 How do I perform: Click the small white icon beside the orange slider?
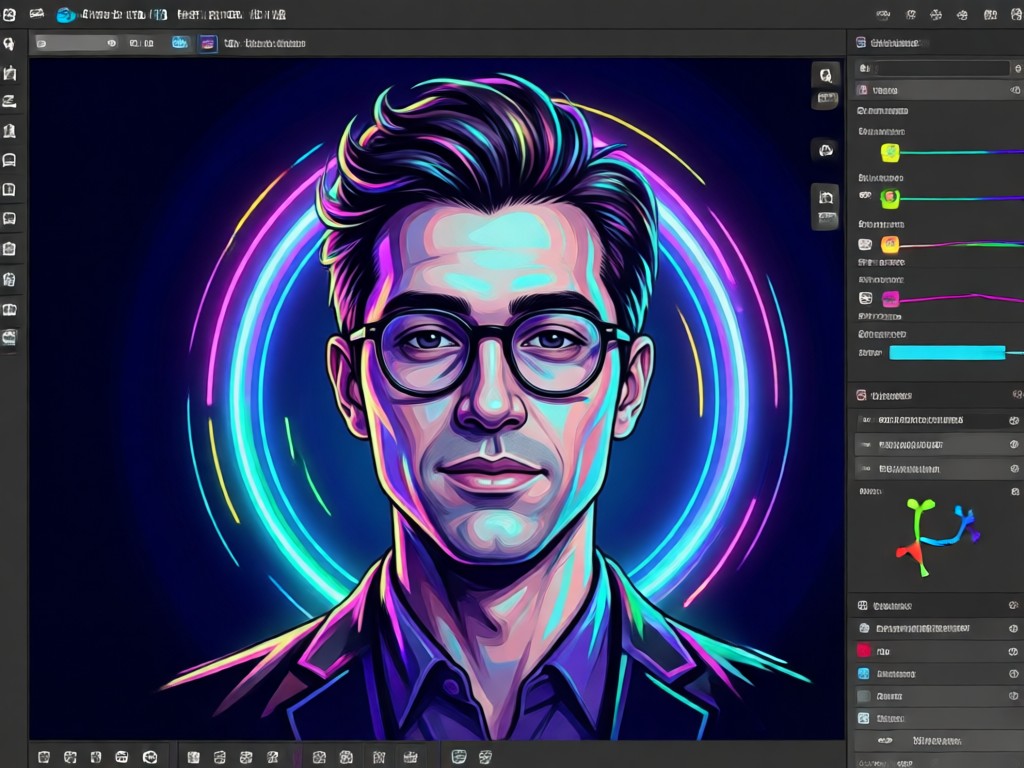pos(865,244)
